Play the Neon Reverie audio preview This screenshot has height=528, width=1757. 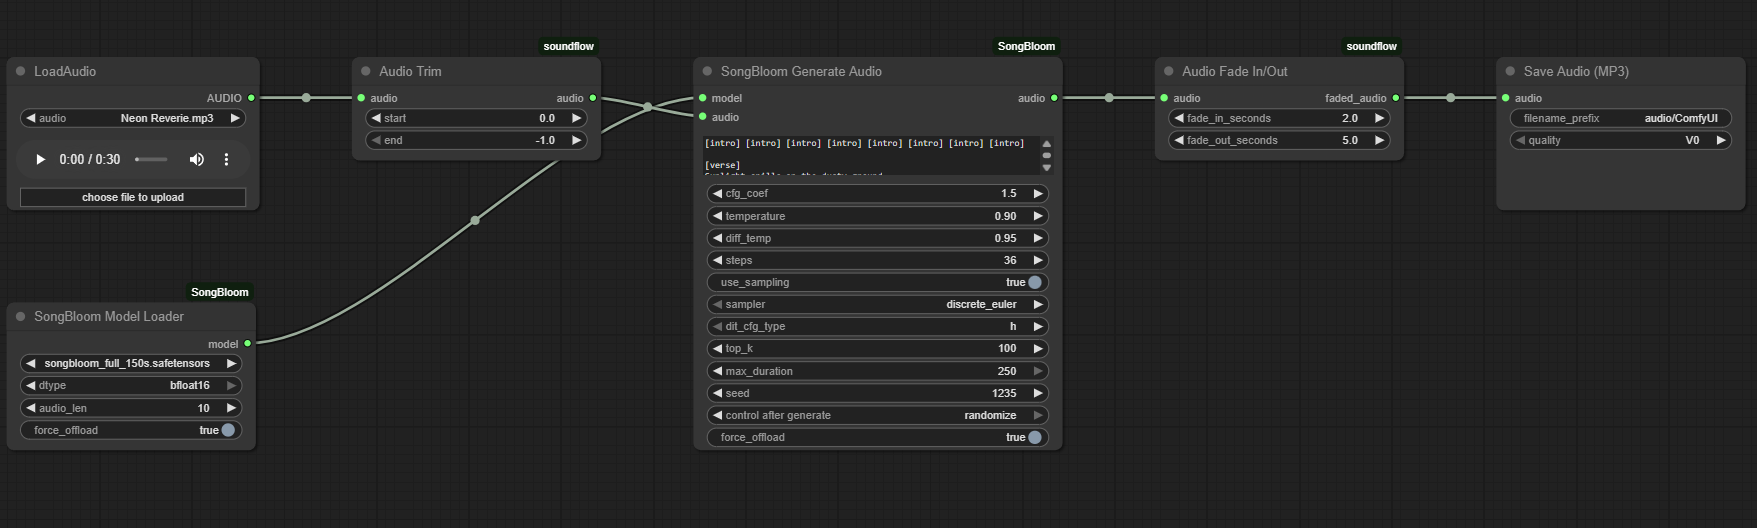(41, 160)
